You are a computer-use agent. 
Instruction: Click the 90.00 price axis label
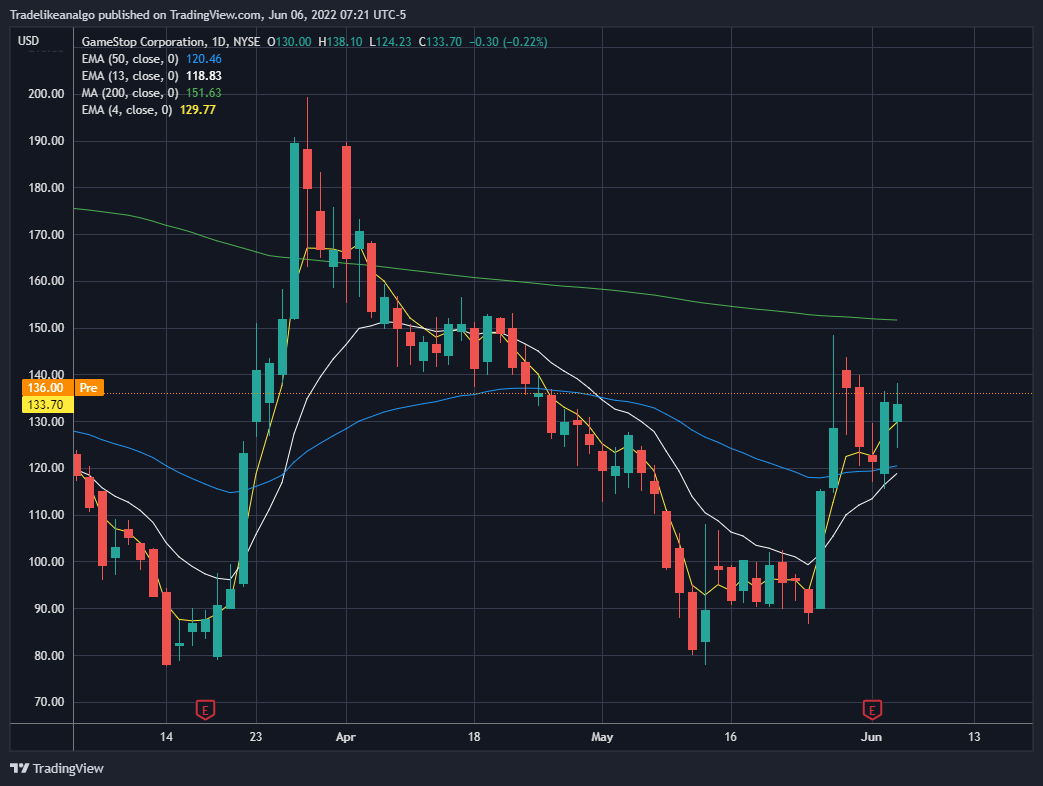click(49, 608)
